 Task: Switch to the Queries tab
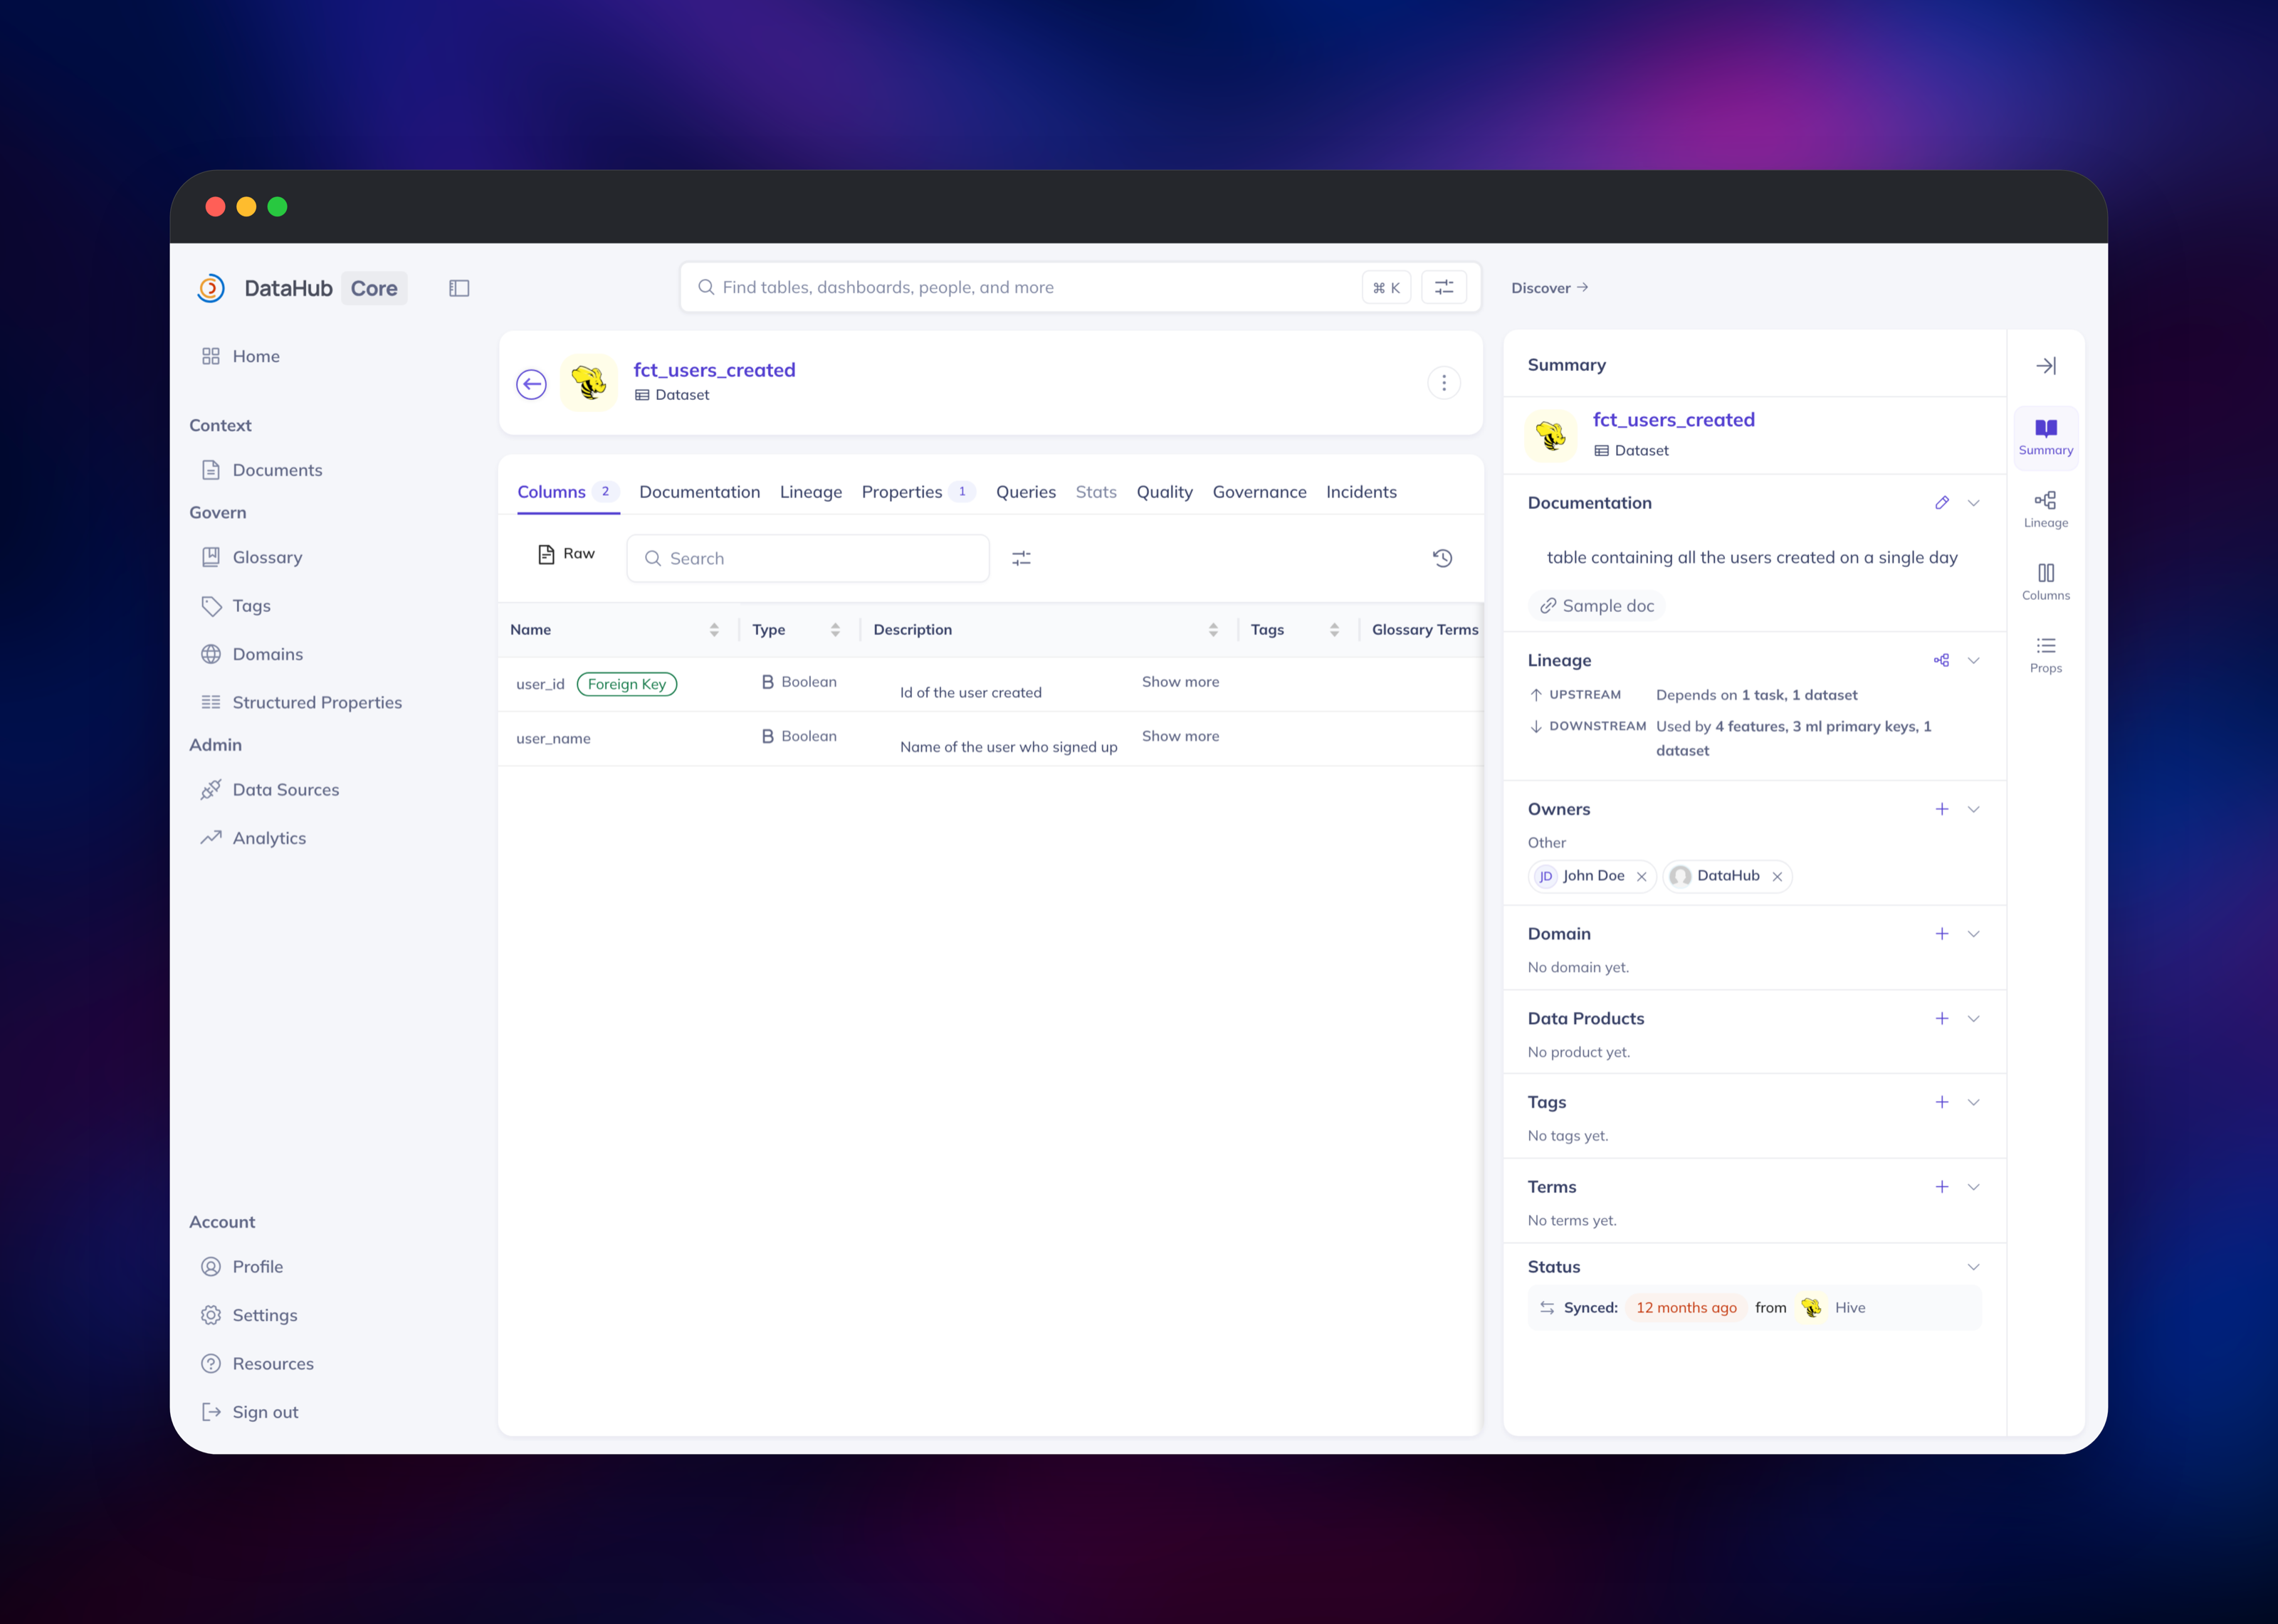tap(1026, 492)
